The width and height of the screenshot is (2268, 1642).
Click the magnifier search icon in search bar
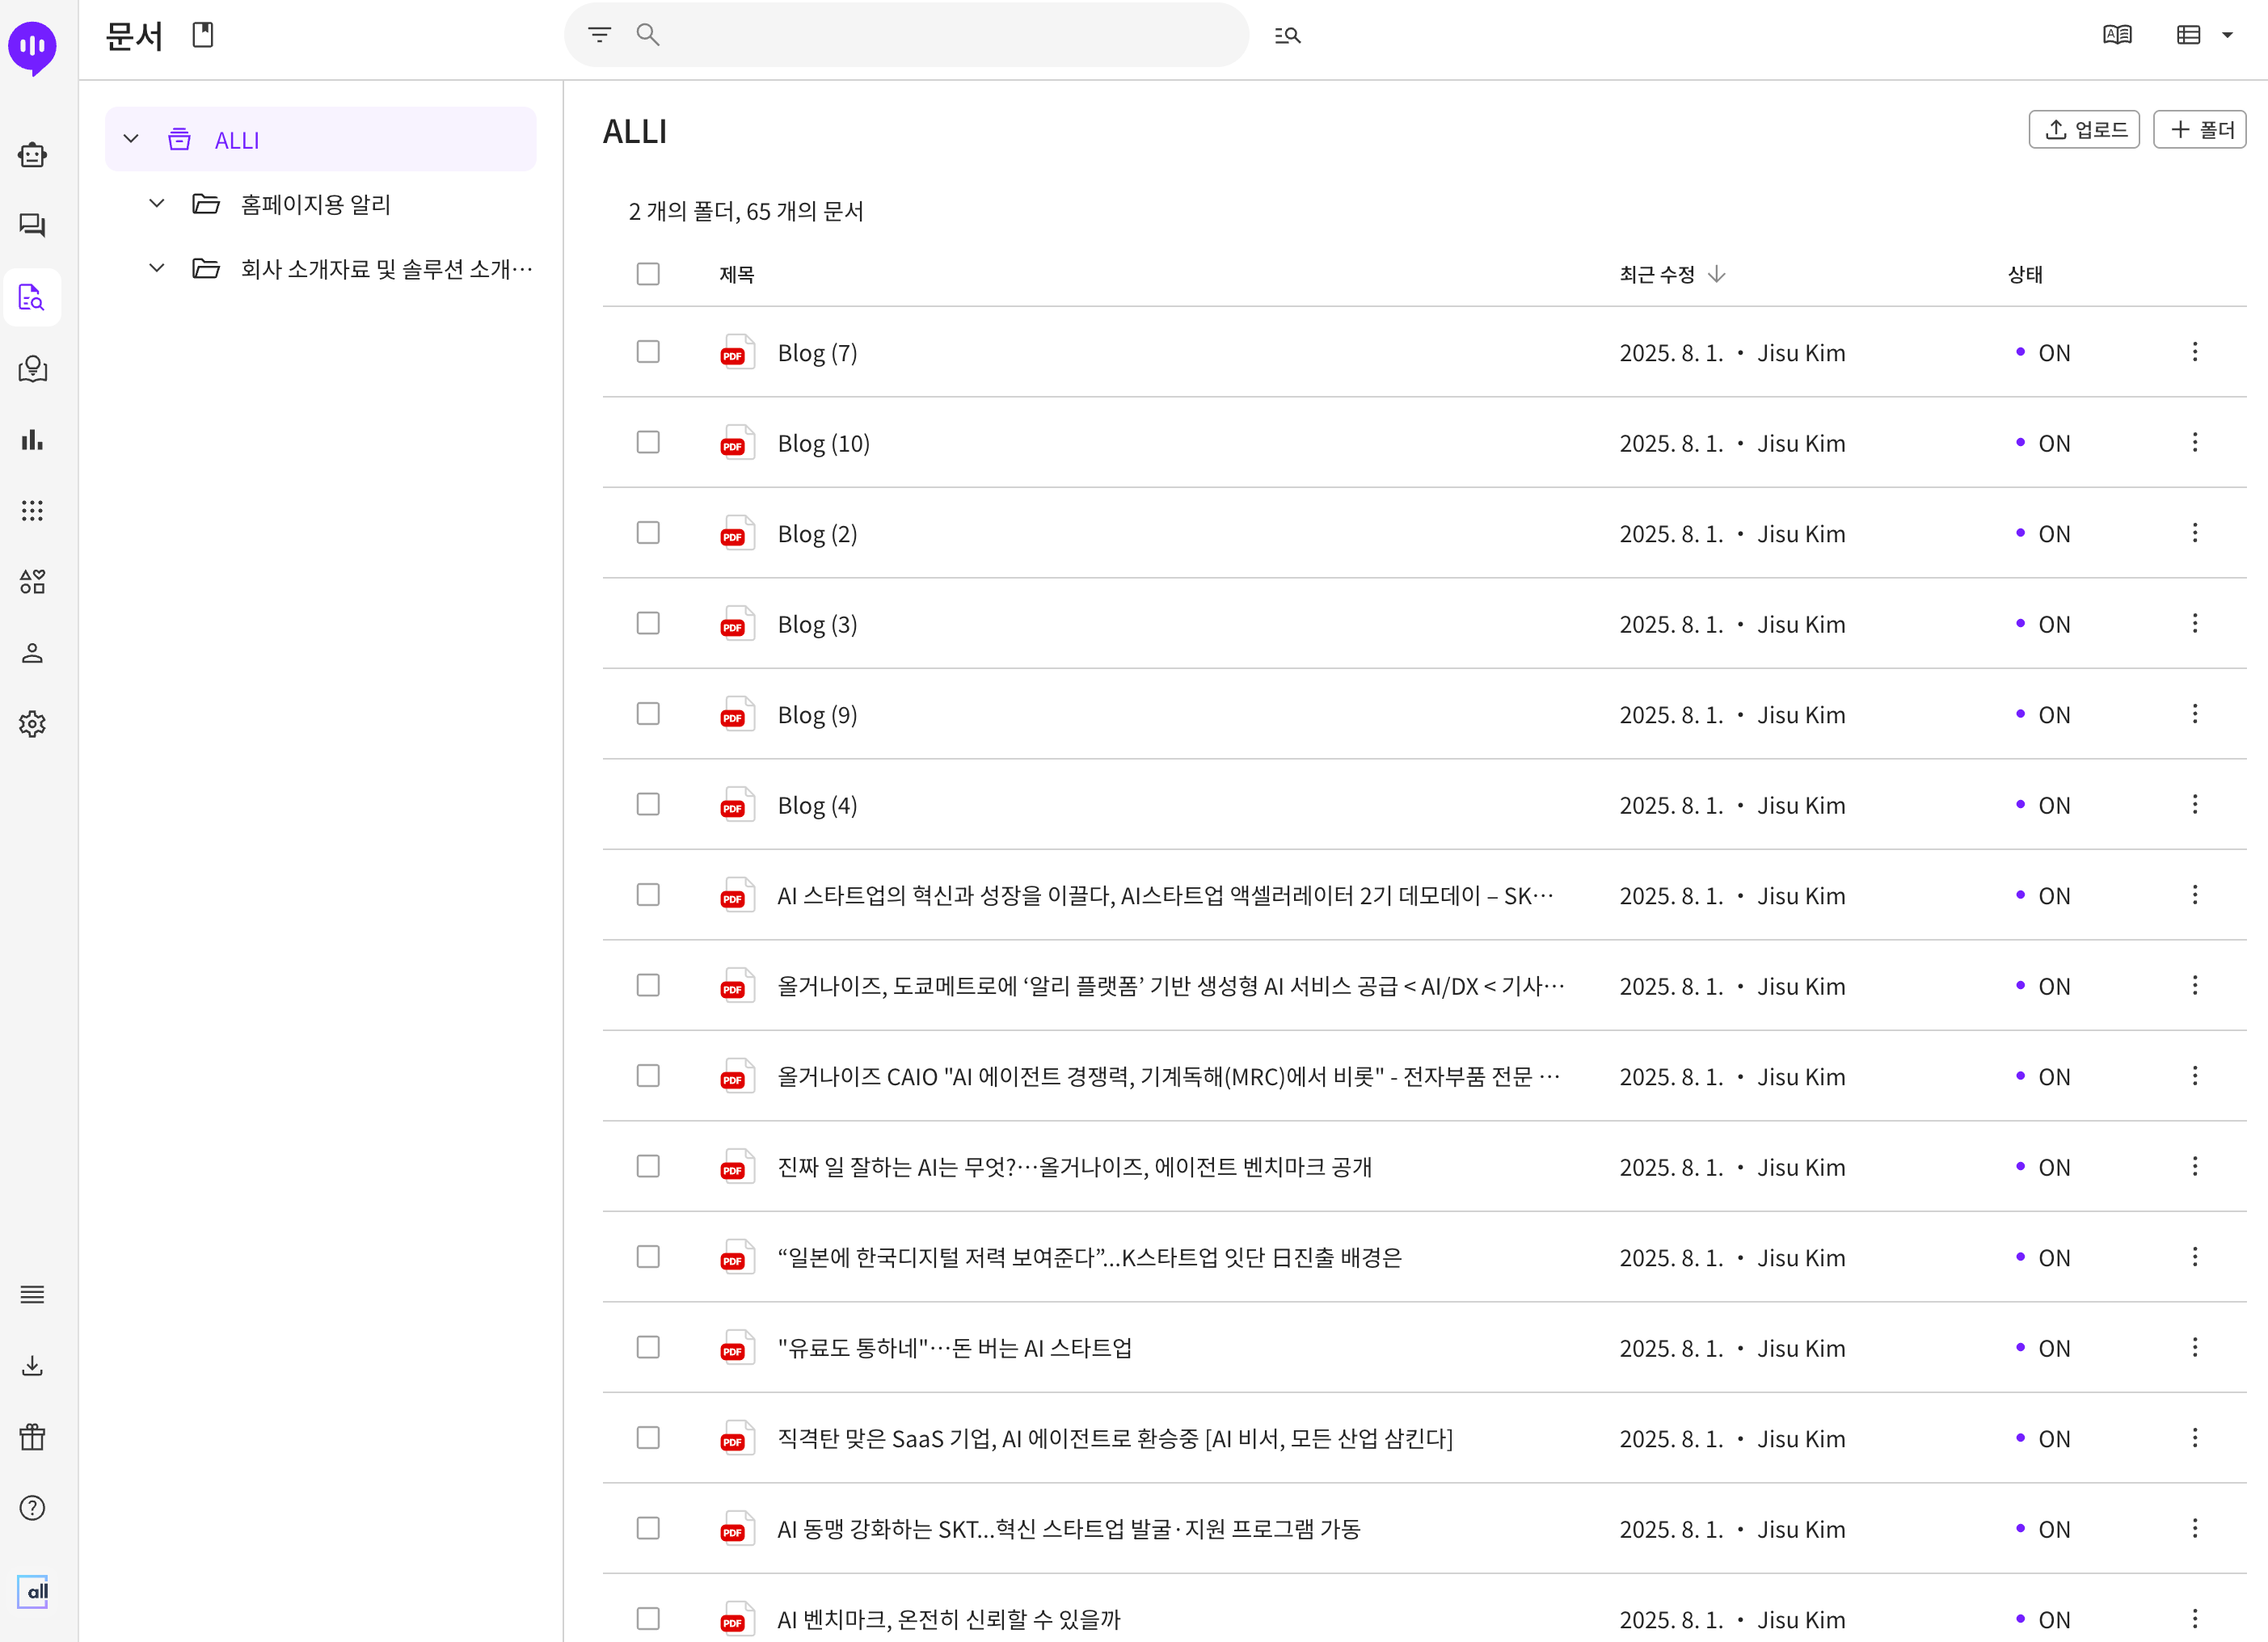(648, 35)
